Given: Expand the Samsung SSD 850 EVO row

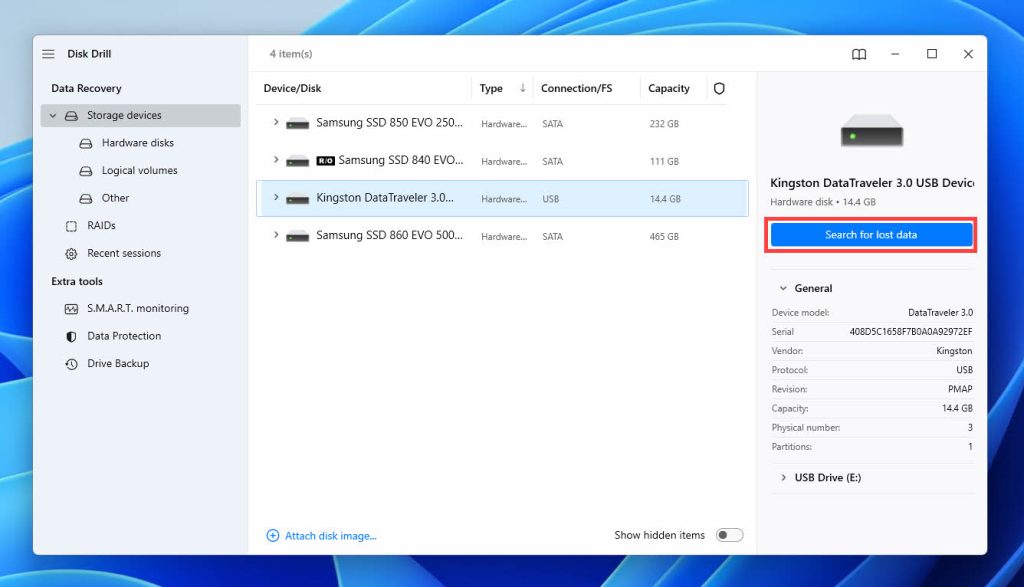Looking at the screenshot, I should click(x=276, y=122).
